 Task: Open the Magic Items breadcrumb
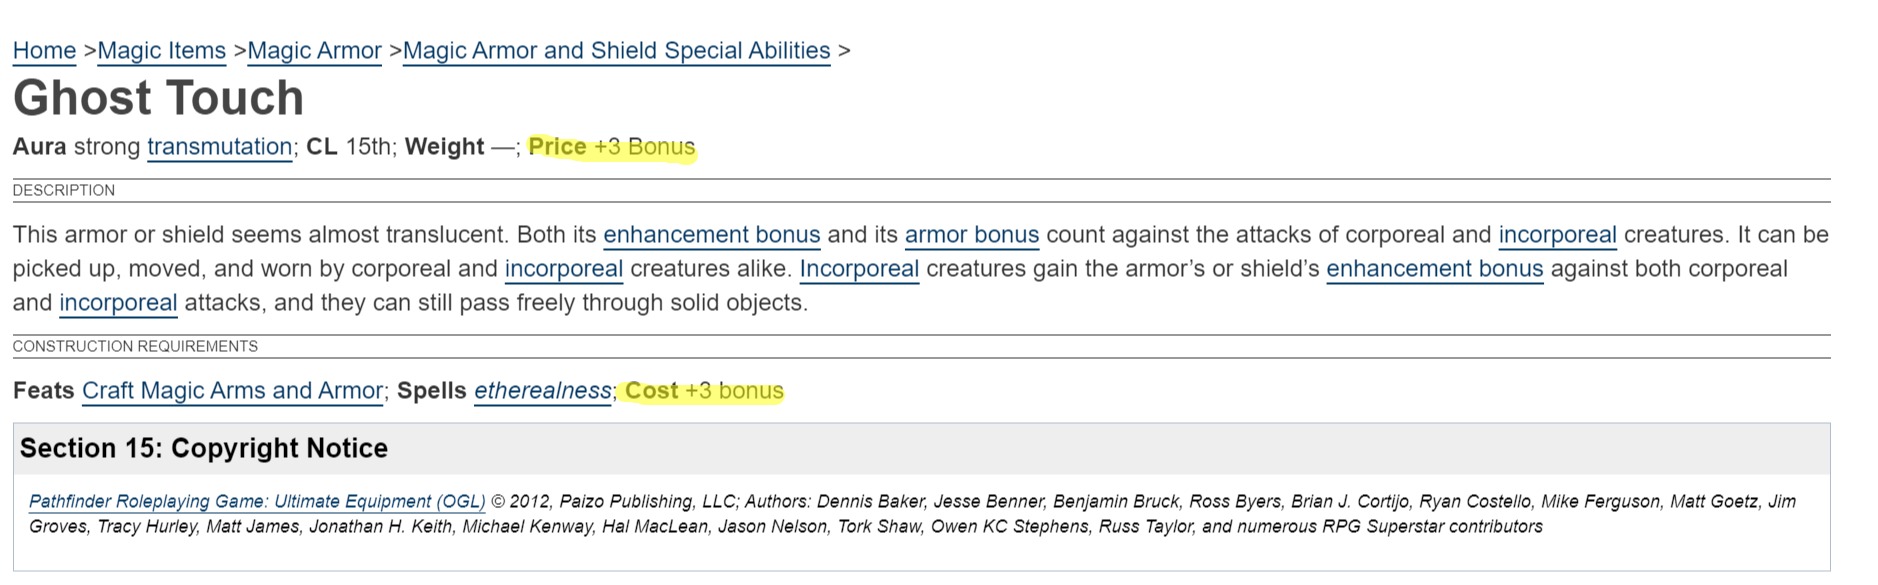coord(161,51)
